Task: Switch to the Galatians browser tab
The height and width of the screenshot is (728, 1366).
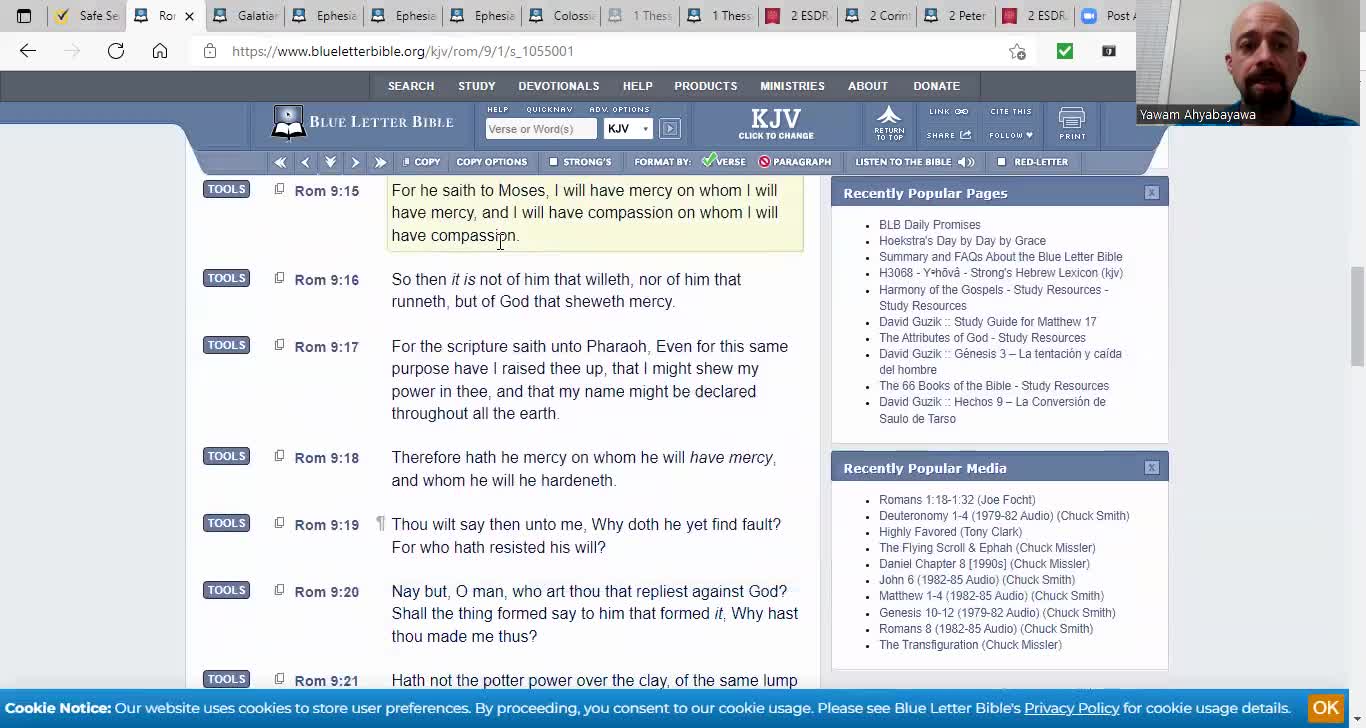Action: click(244, 16)
